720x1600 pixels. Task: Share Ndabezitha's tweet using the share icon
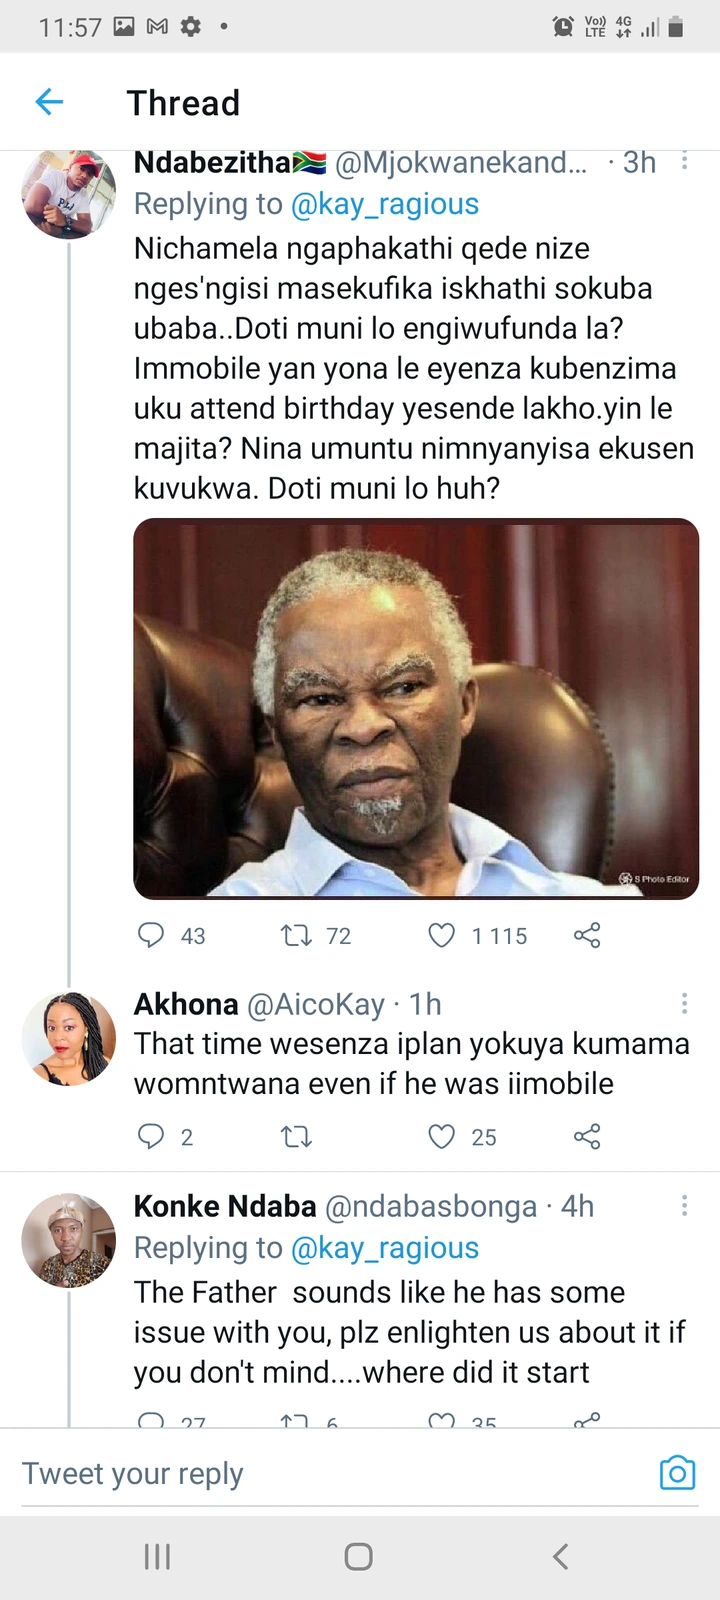tap(587, 936)
